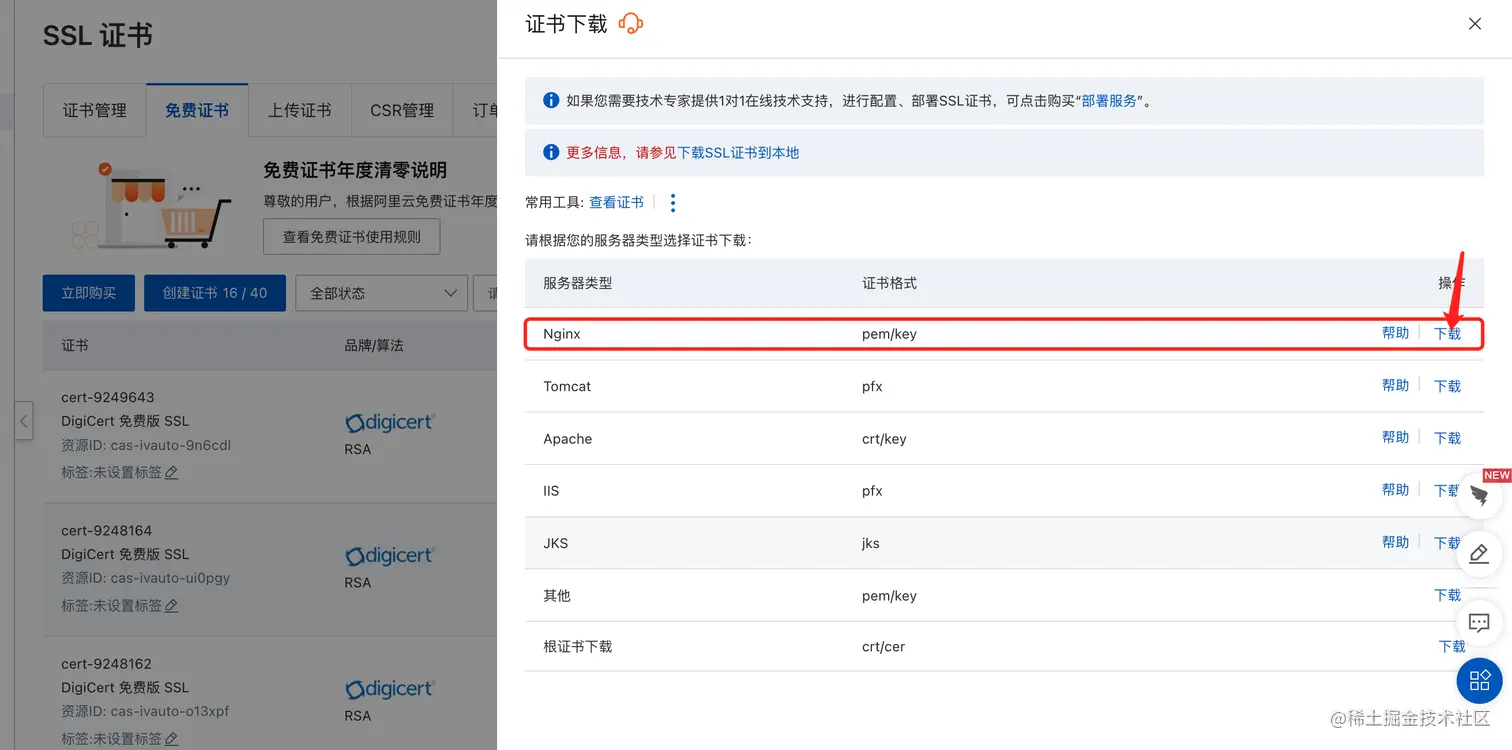The height and width of the screenshot is (750, 1512).
Task: Open the 部署服务 purchase link
Action: (x=1109, y=101)
